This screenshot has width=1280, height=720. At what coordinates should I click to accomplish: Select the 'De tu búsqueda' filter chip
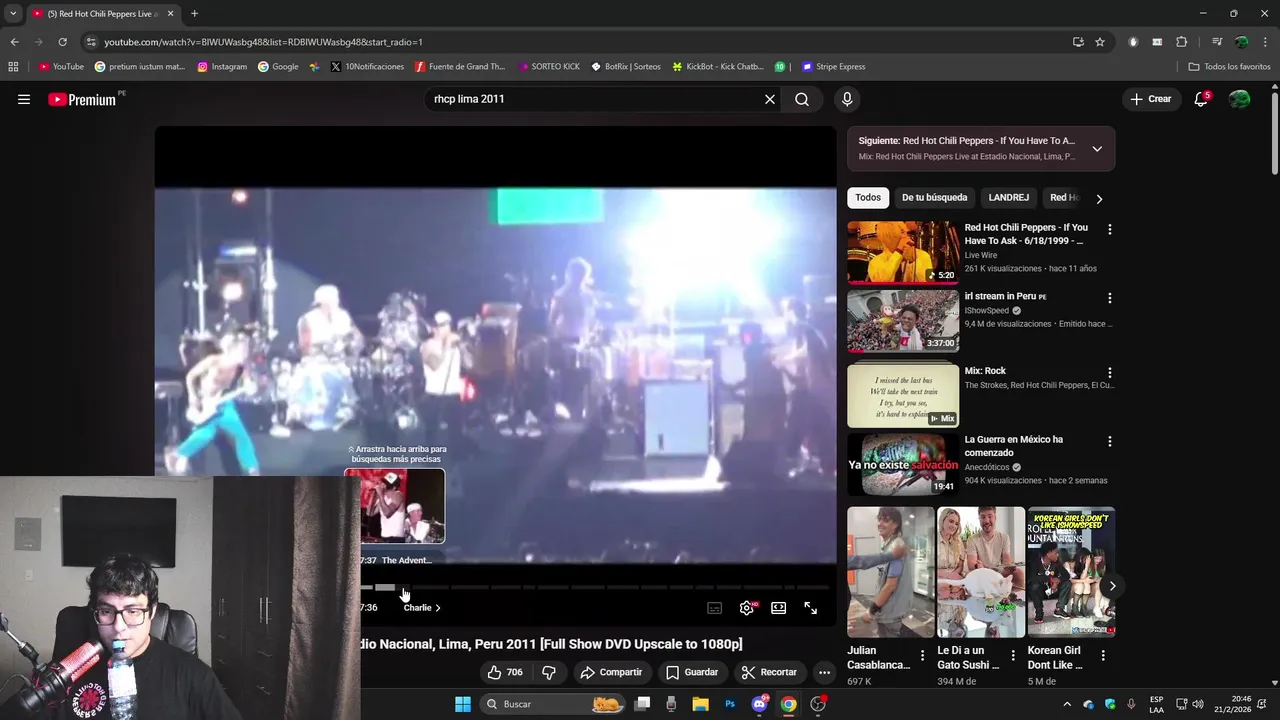(934, 198)
